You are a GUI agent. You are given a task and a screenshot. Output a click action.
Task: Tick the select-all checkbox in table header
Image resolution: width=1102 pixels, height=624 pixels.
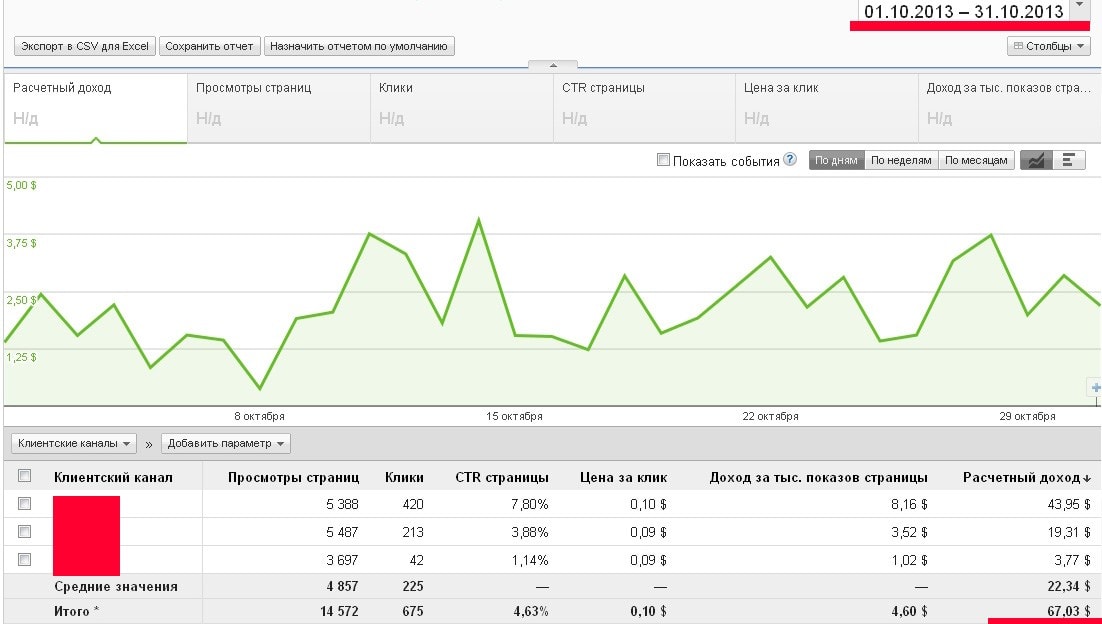(x=25, y=477)
